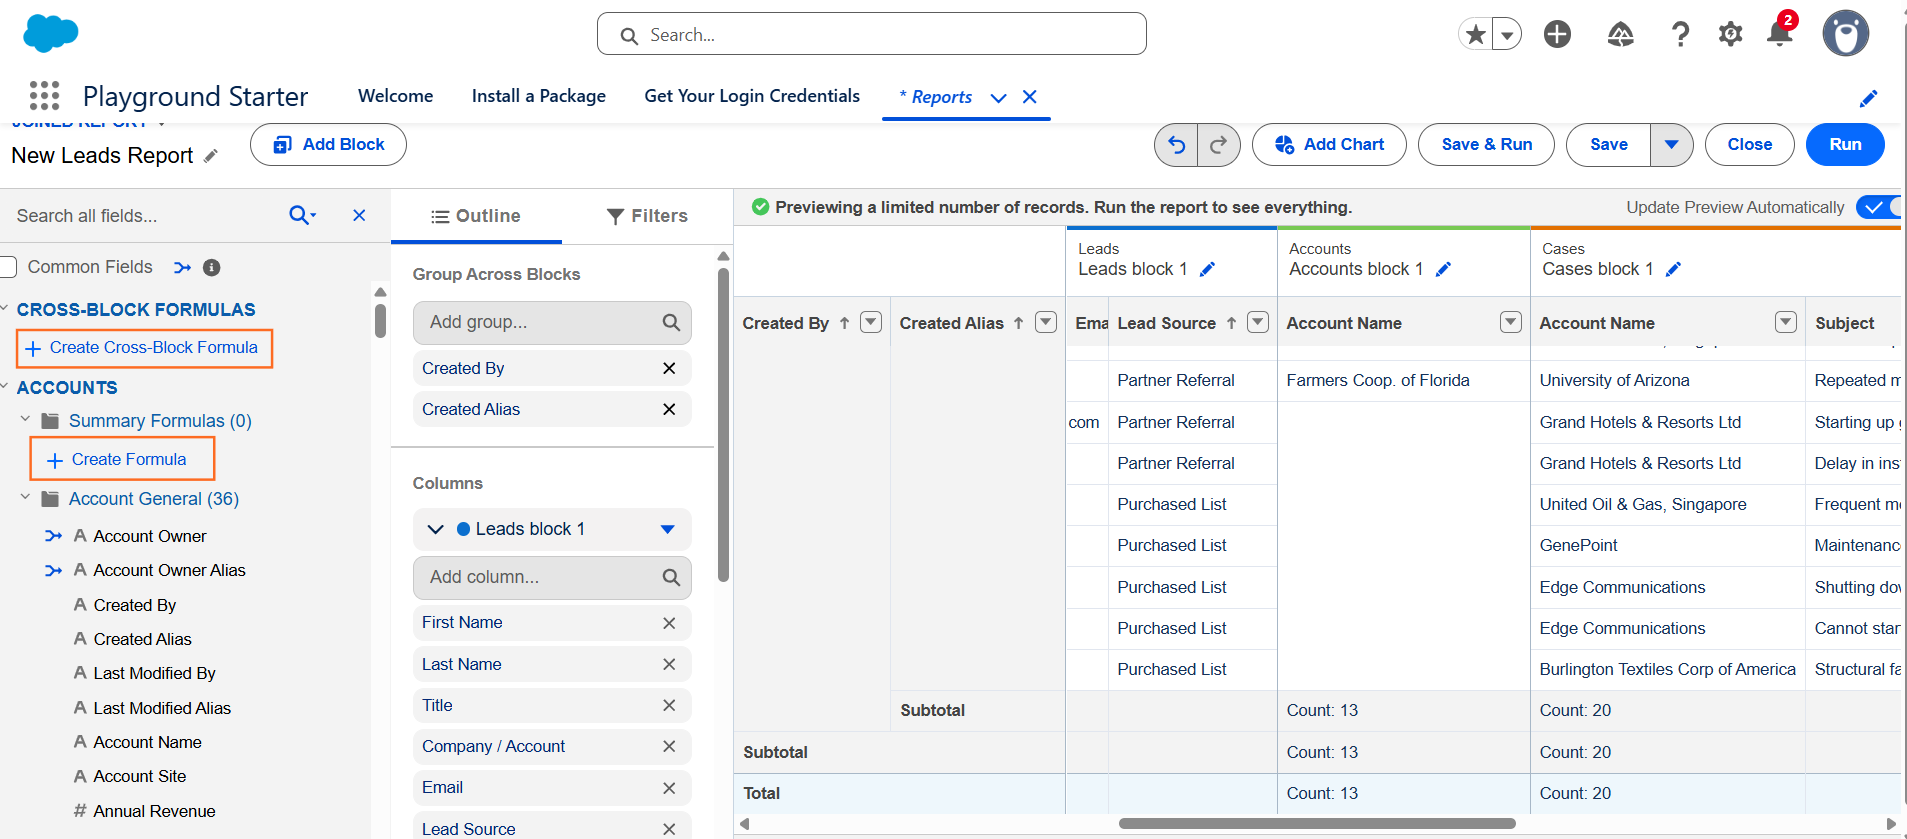Click the Add Block button
This screenshot has width=1907, height=839.
tap(328, 145)
